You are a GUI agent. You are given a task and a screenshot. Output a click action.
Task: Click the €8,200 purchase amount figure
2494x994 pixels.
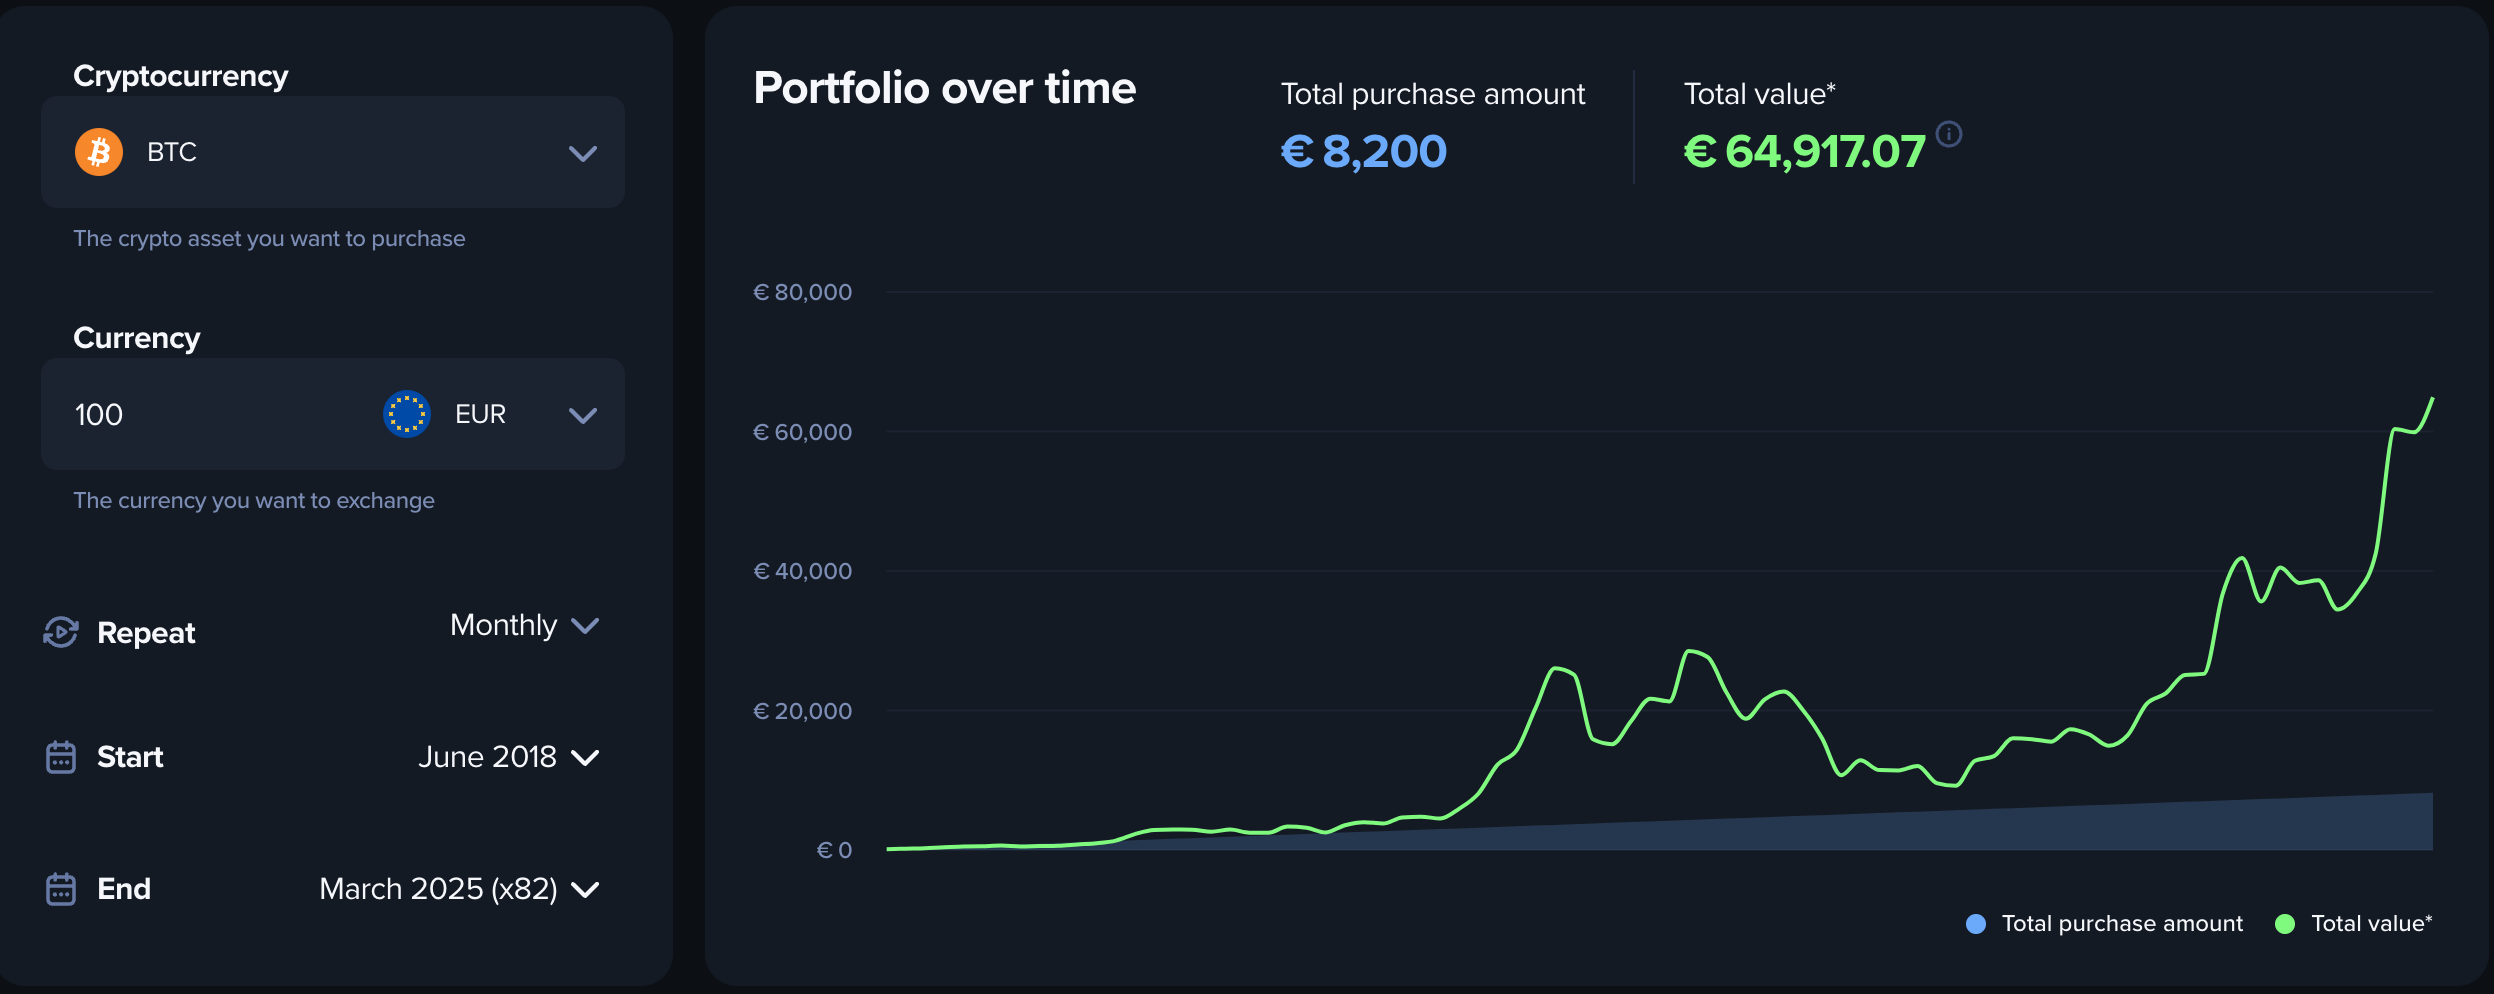click(x=1364, y=152)
